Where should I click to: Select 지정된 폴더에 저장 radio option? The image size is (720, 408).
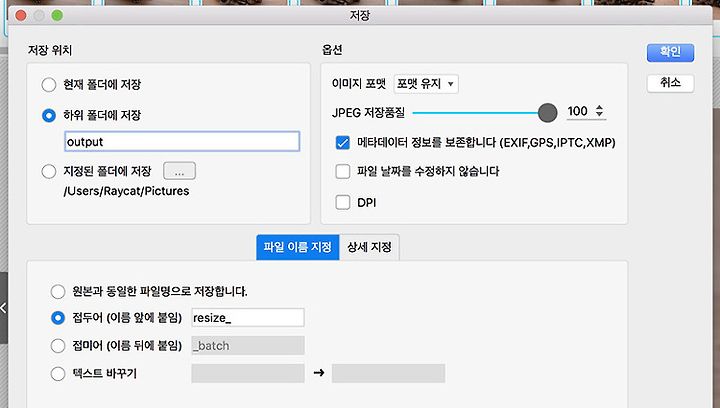[x=49, y=172]
